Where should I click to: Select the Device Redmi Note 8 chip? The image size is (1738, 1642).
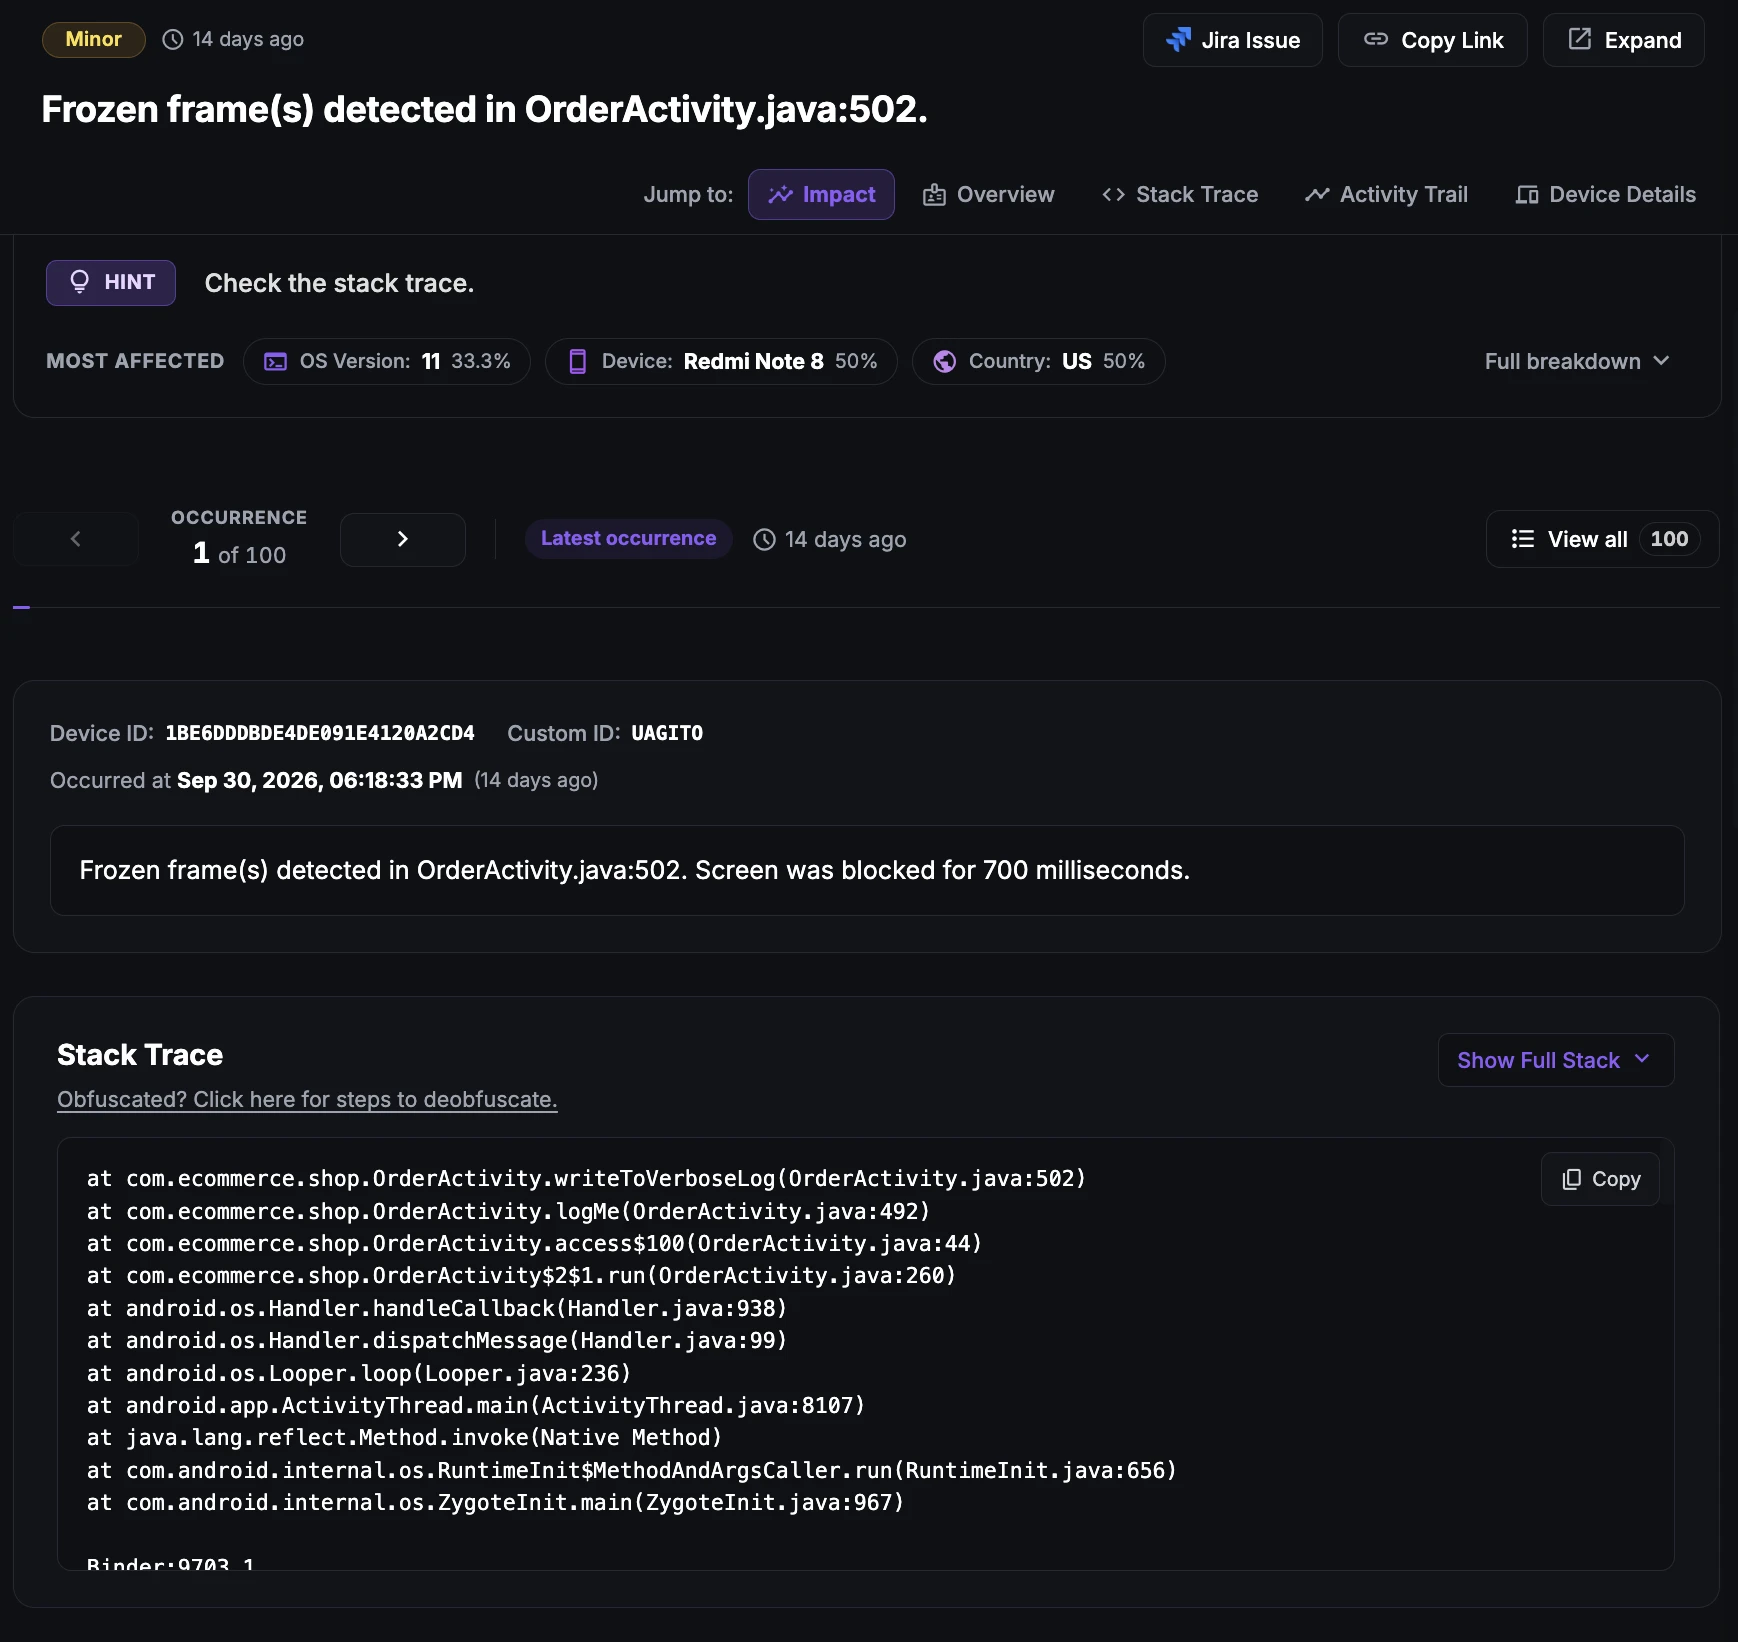(x=721, y=361)
